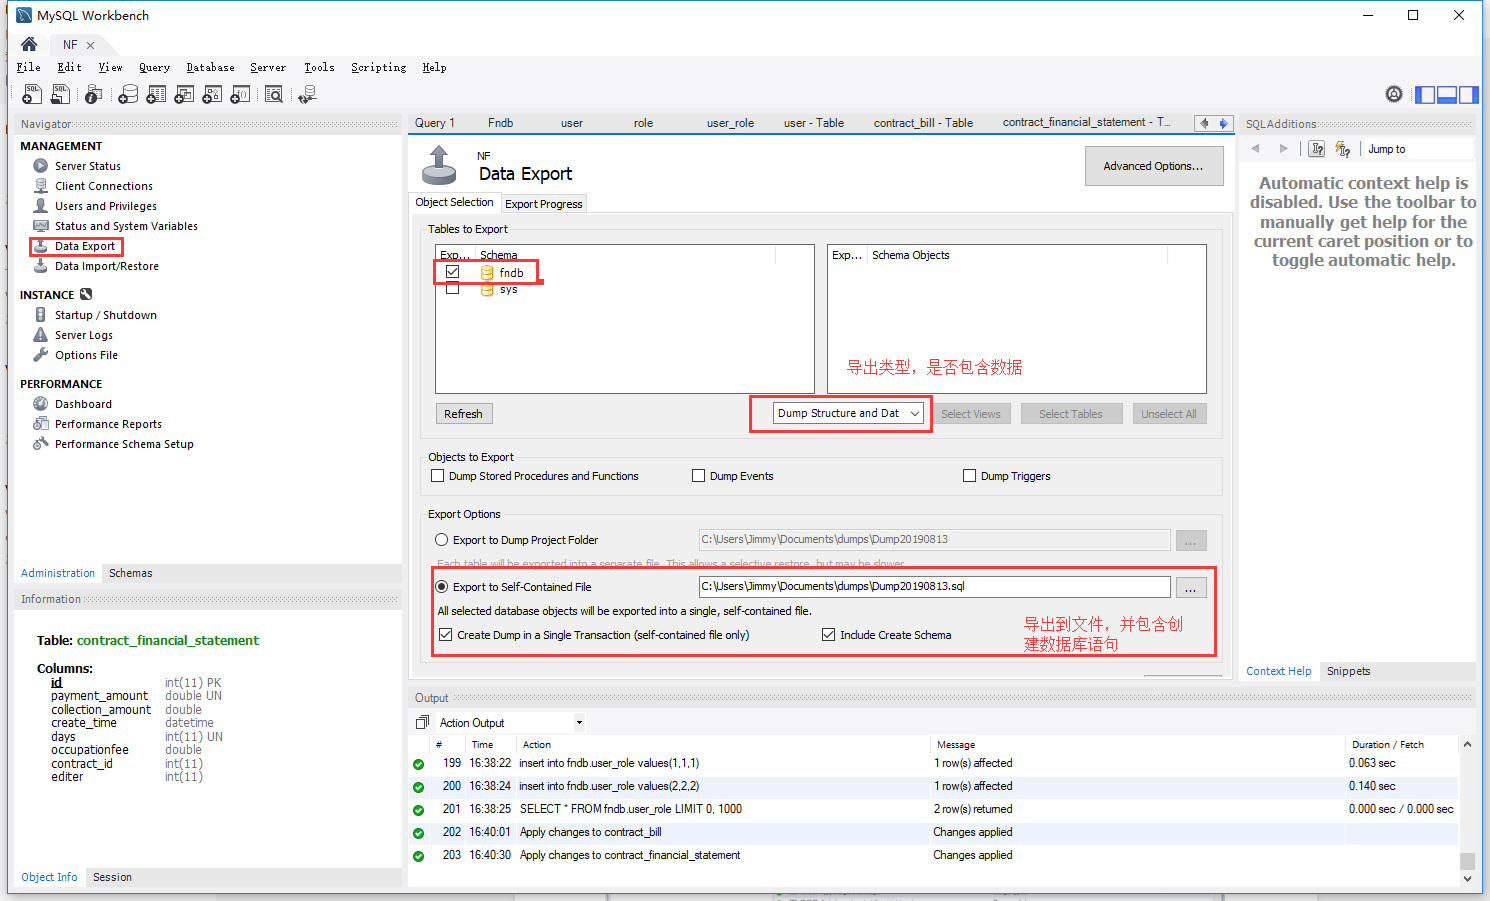The height and width of the screenshot is (901, 1490).
Task: Open preferences via the gear icon
Action: [1394, 94]
